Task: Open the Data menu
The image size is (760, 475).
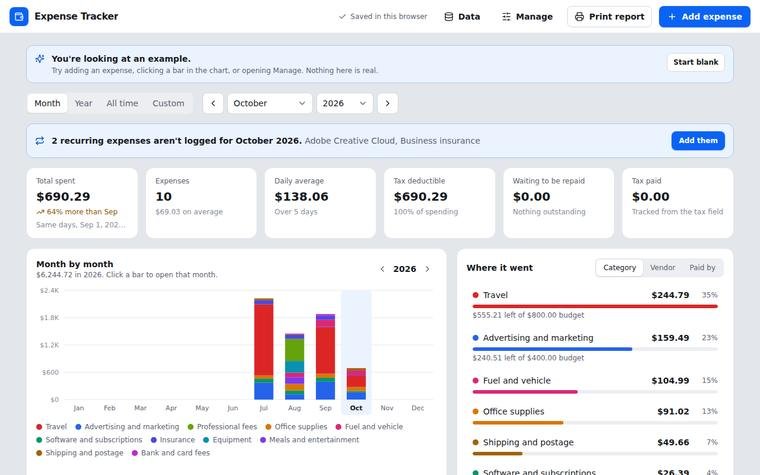Action: click(x=462, y=16)
